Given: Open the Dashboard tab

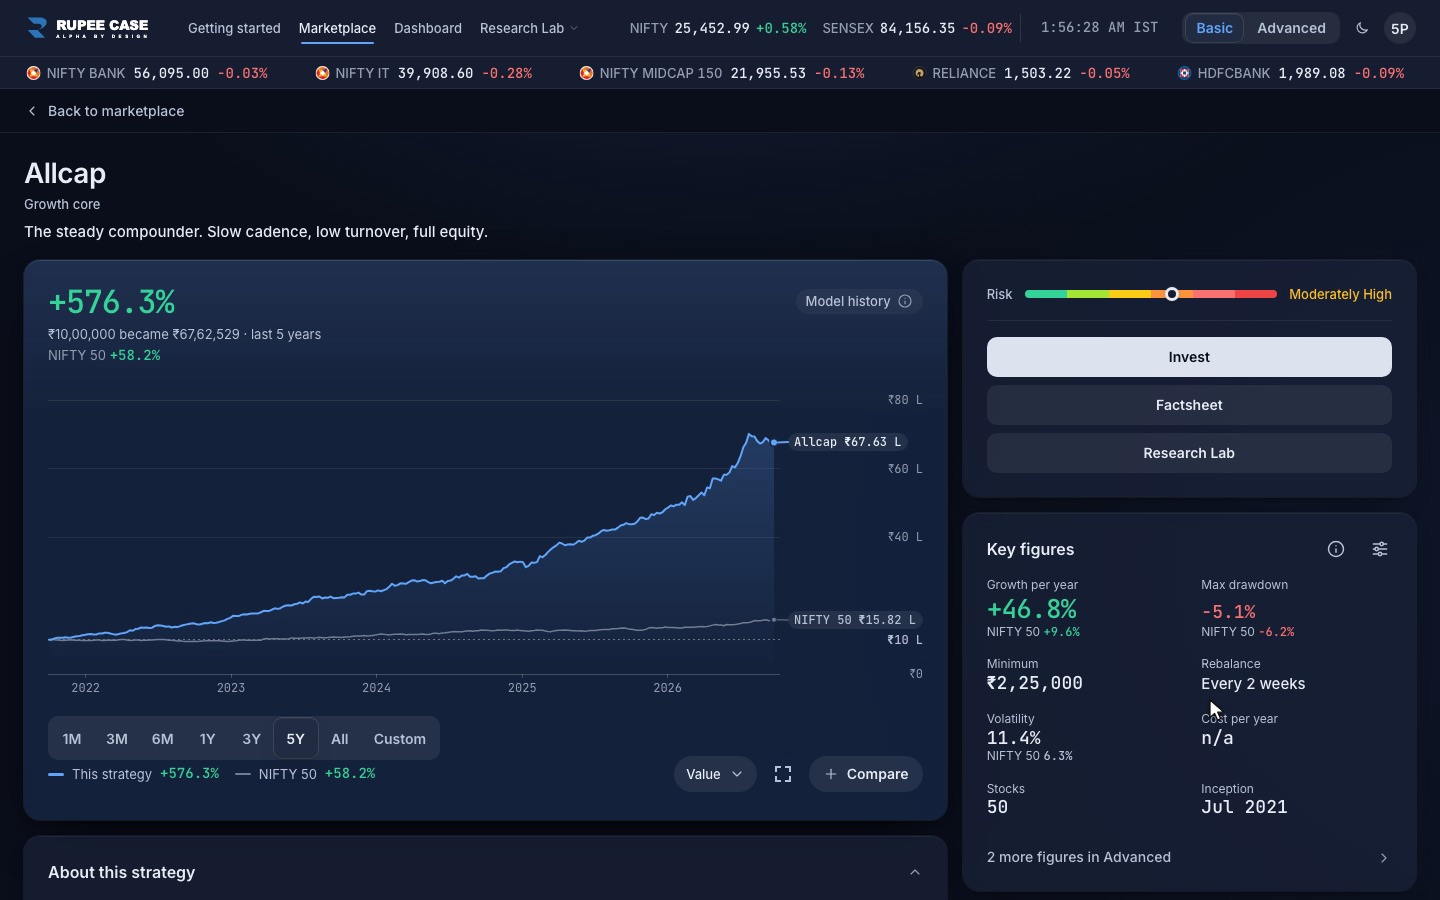Looking at the screenshot, I should [428, 28].
